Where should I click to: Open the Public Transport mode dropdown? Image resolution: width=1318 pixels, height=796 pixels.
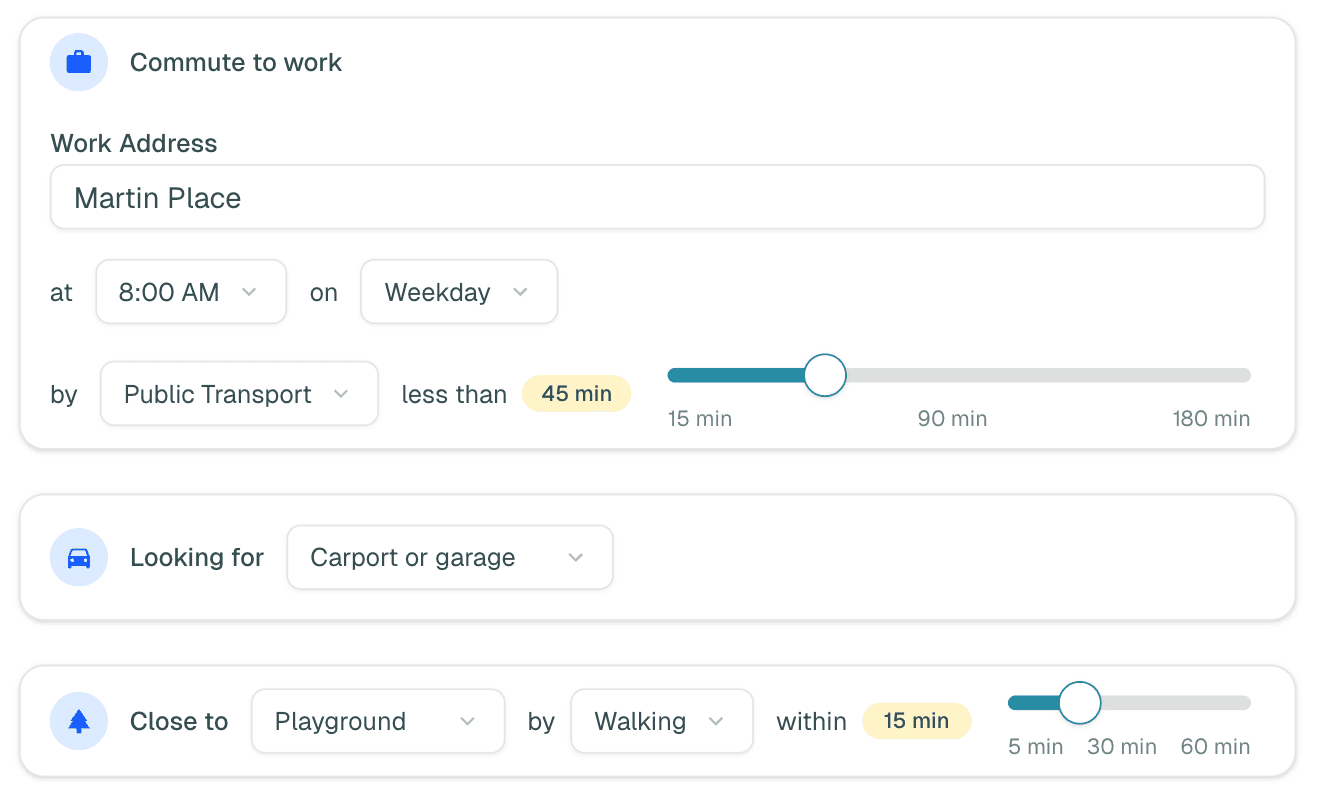click(x=239, y=395)
